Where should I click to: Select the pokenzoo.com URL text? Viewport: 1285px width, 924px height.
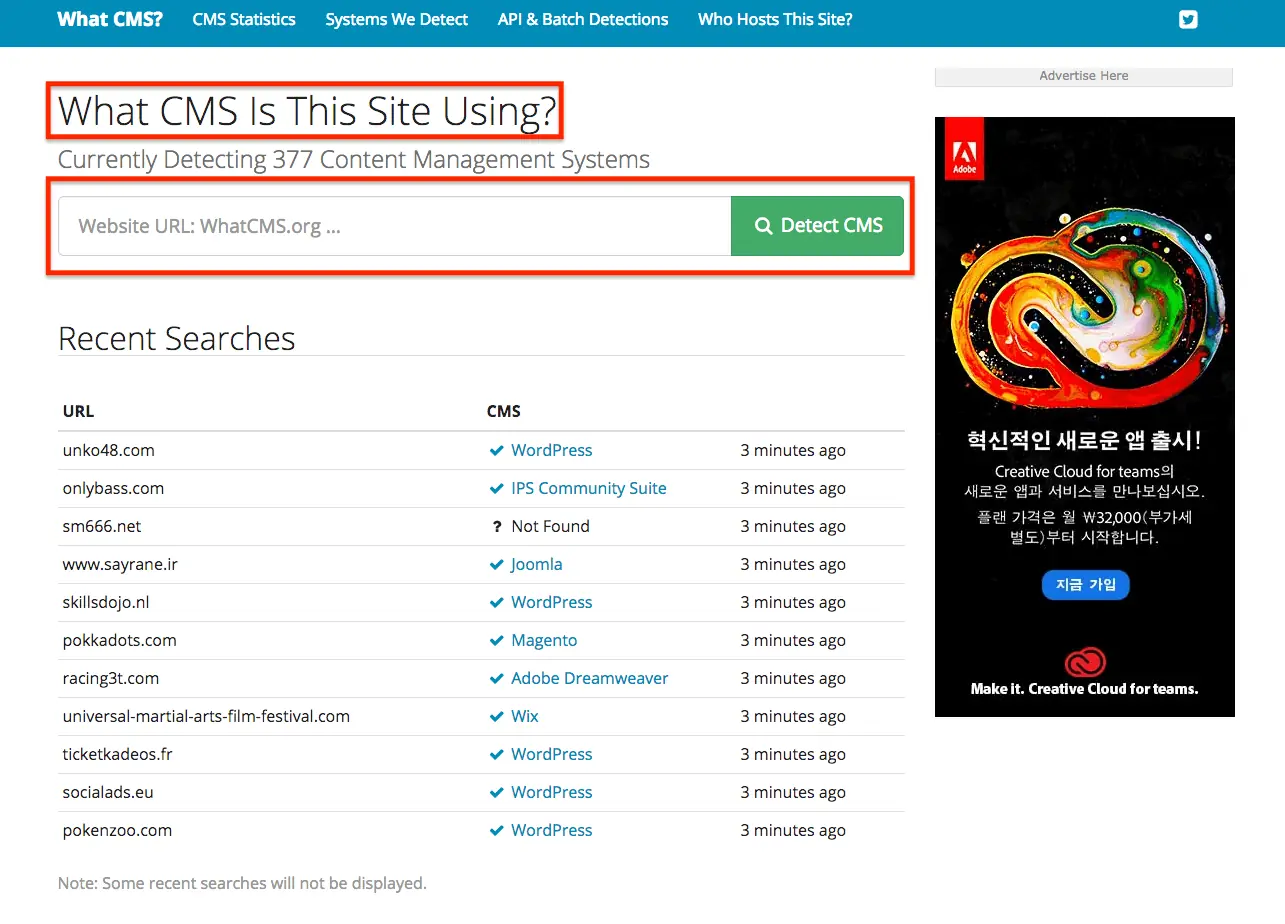[117, 830]
